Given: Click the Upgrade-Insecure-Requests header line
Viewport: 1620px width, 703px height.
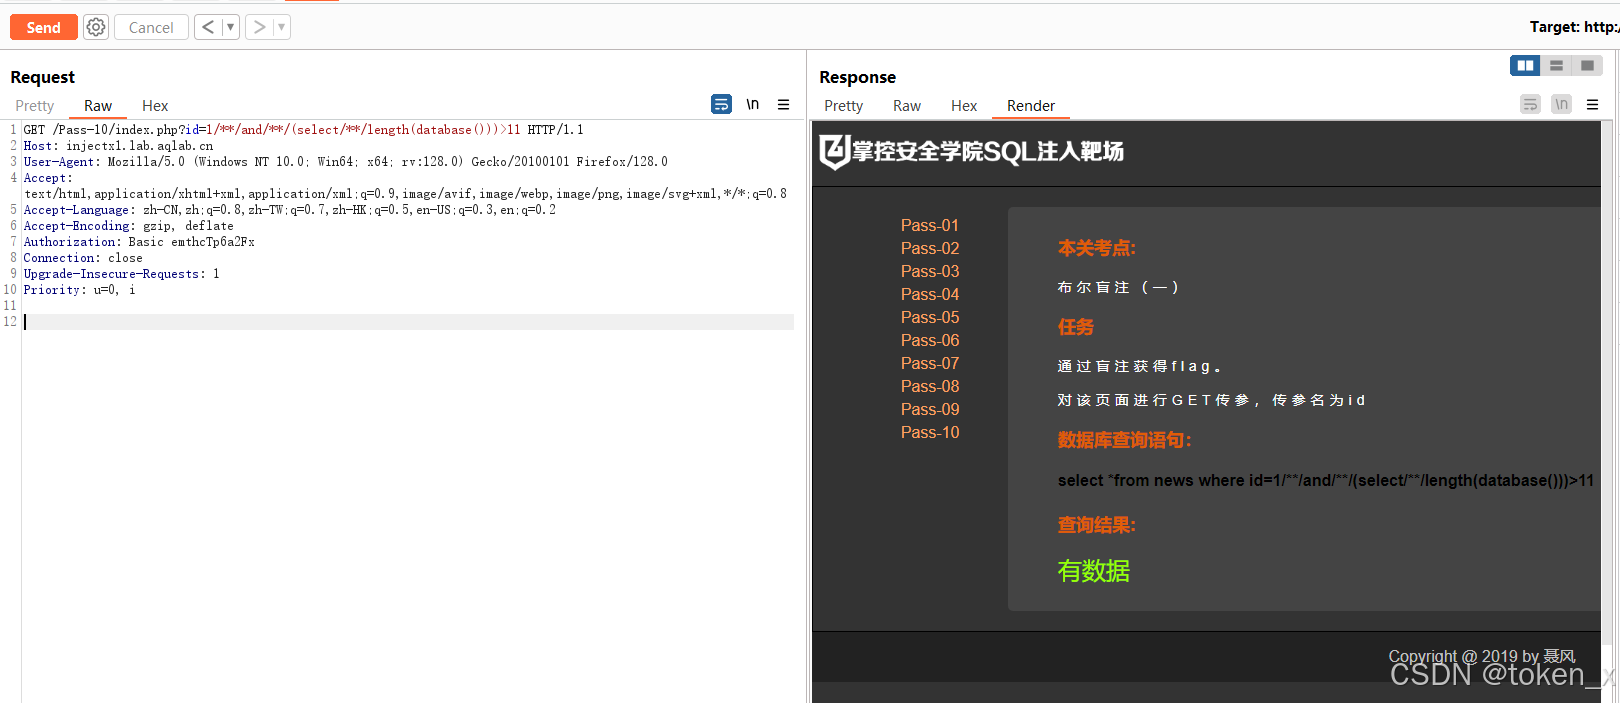Looking at the screenshot, I should coord(122,274).
